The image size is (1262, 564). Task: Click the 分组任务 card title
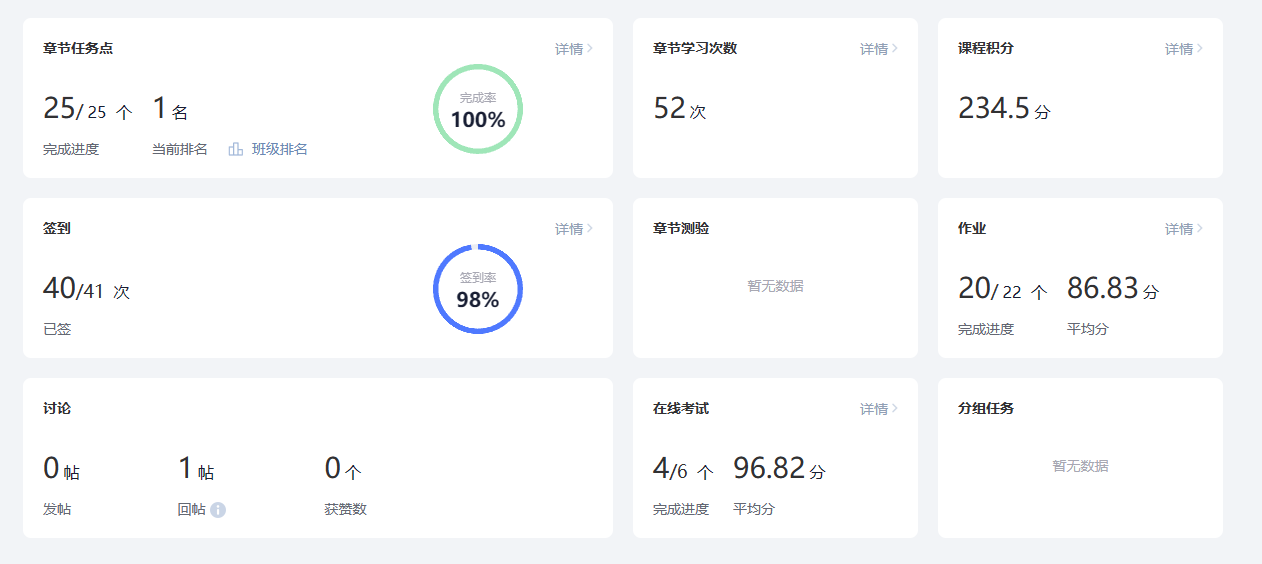click(x=986, y=408)
